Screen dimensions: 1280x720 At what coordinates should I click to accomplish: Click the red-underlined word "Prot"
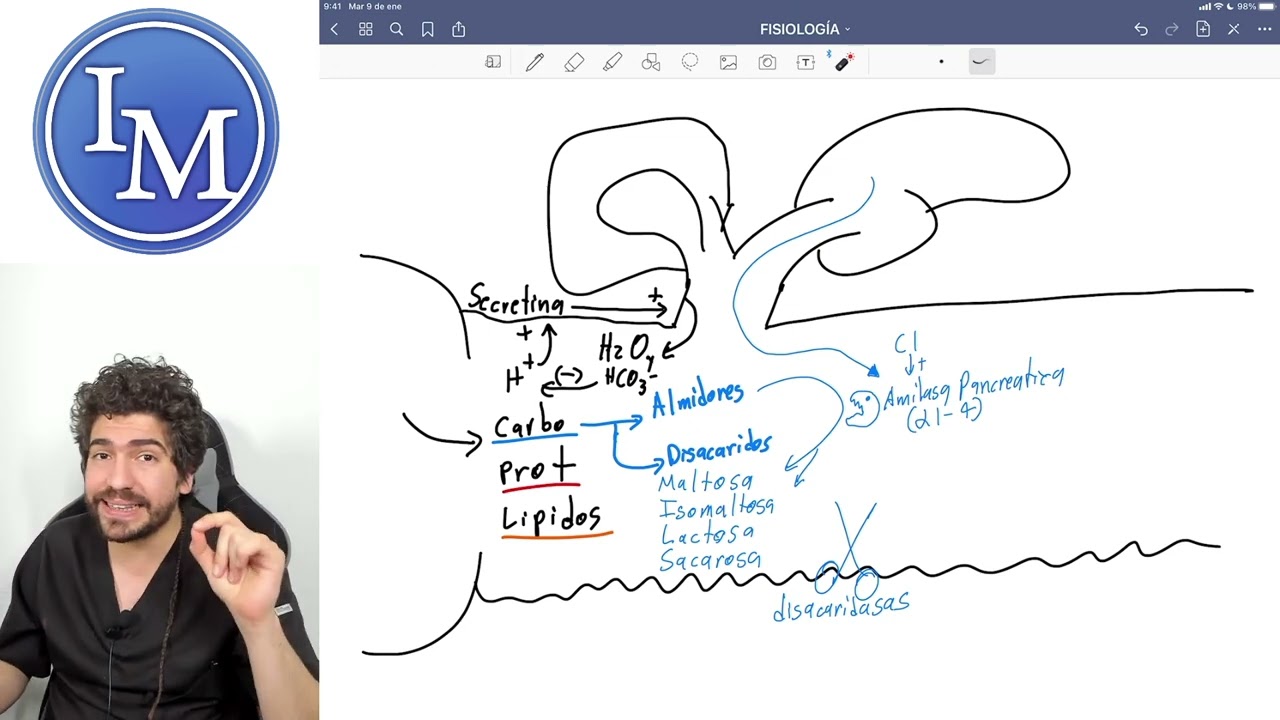coord(538,468)
